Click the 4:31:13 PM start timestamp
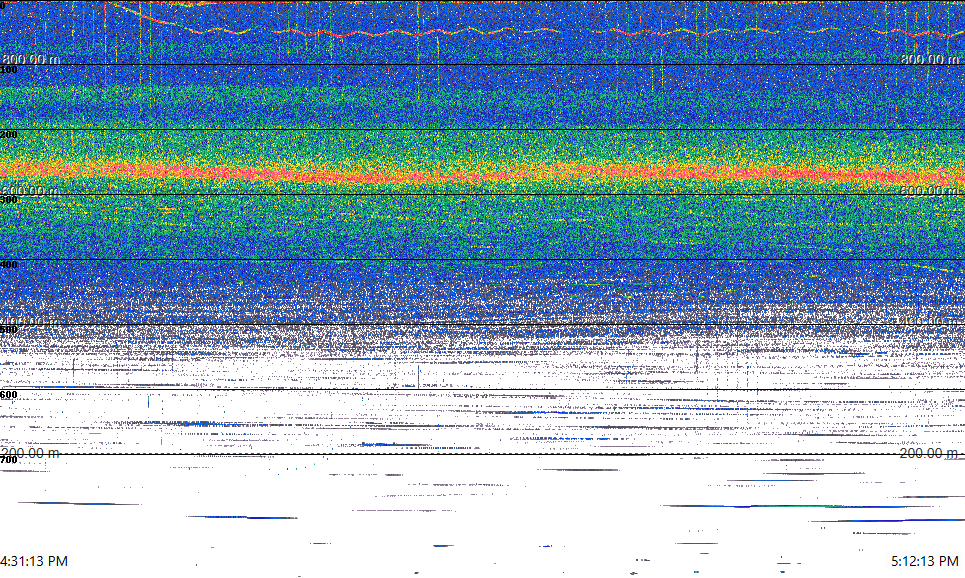965x578 pixels. pos(34,561)
